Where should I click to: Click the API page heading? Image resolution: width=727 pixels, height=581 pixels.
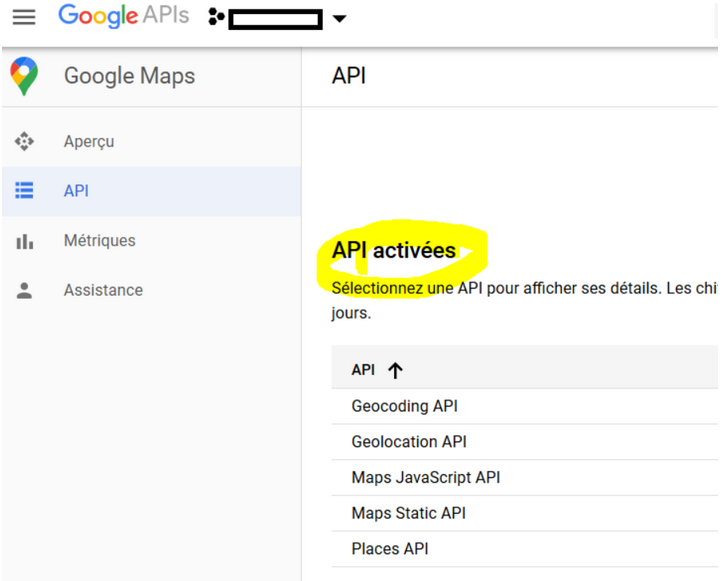click(349, 76)
